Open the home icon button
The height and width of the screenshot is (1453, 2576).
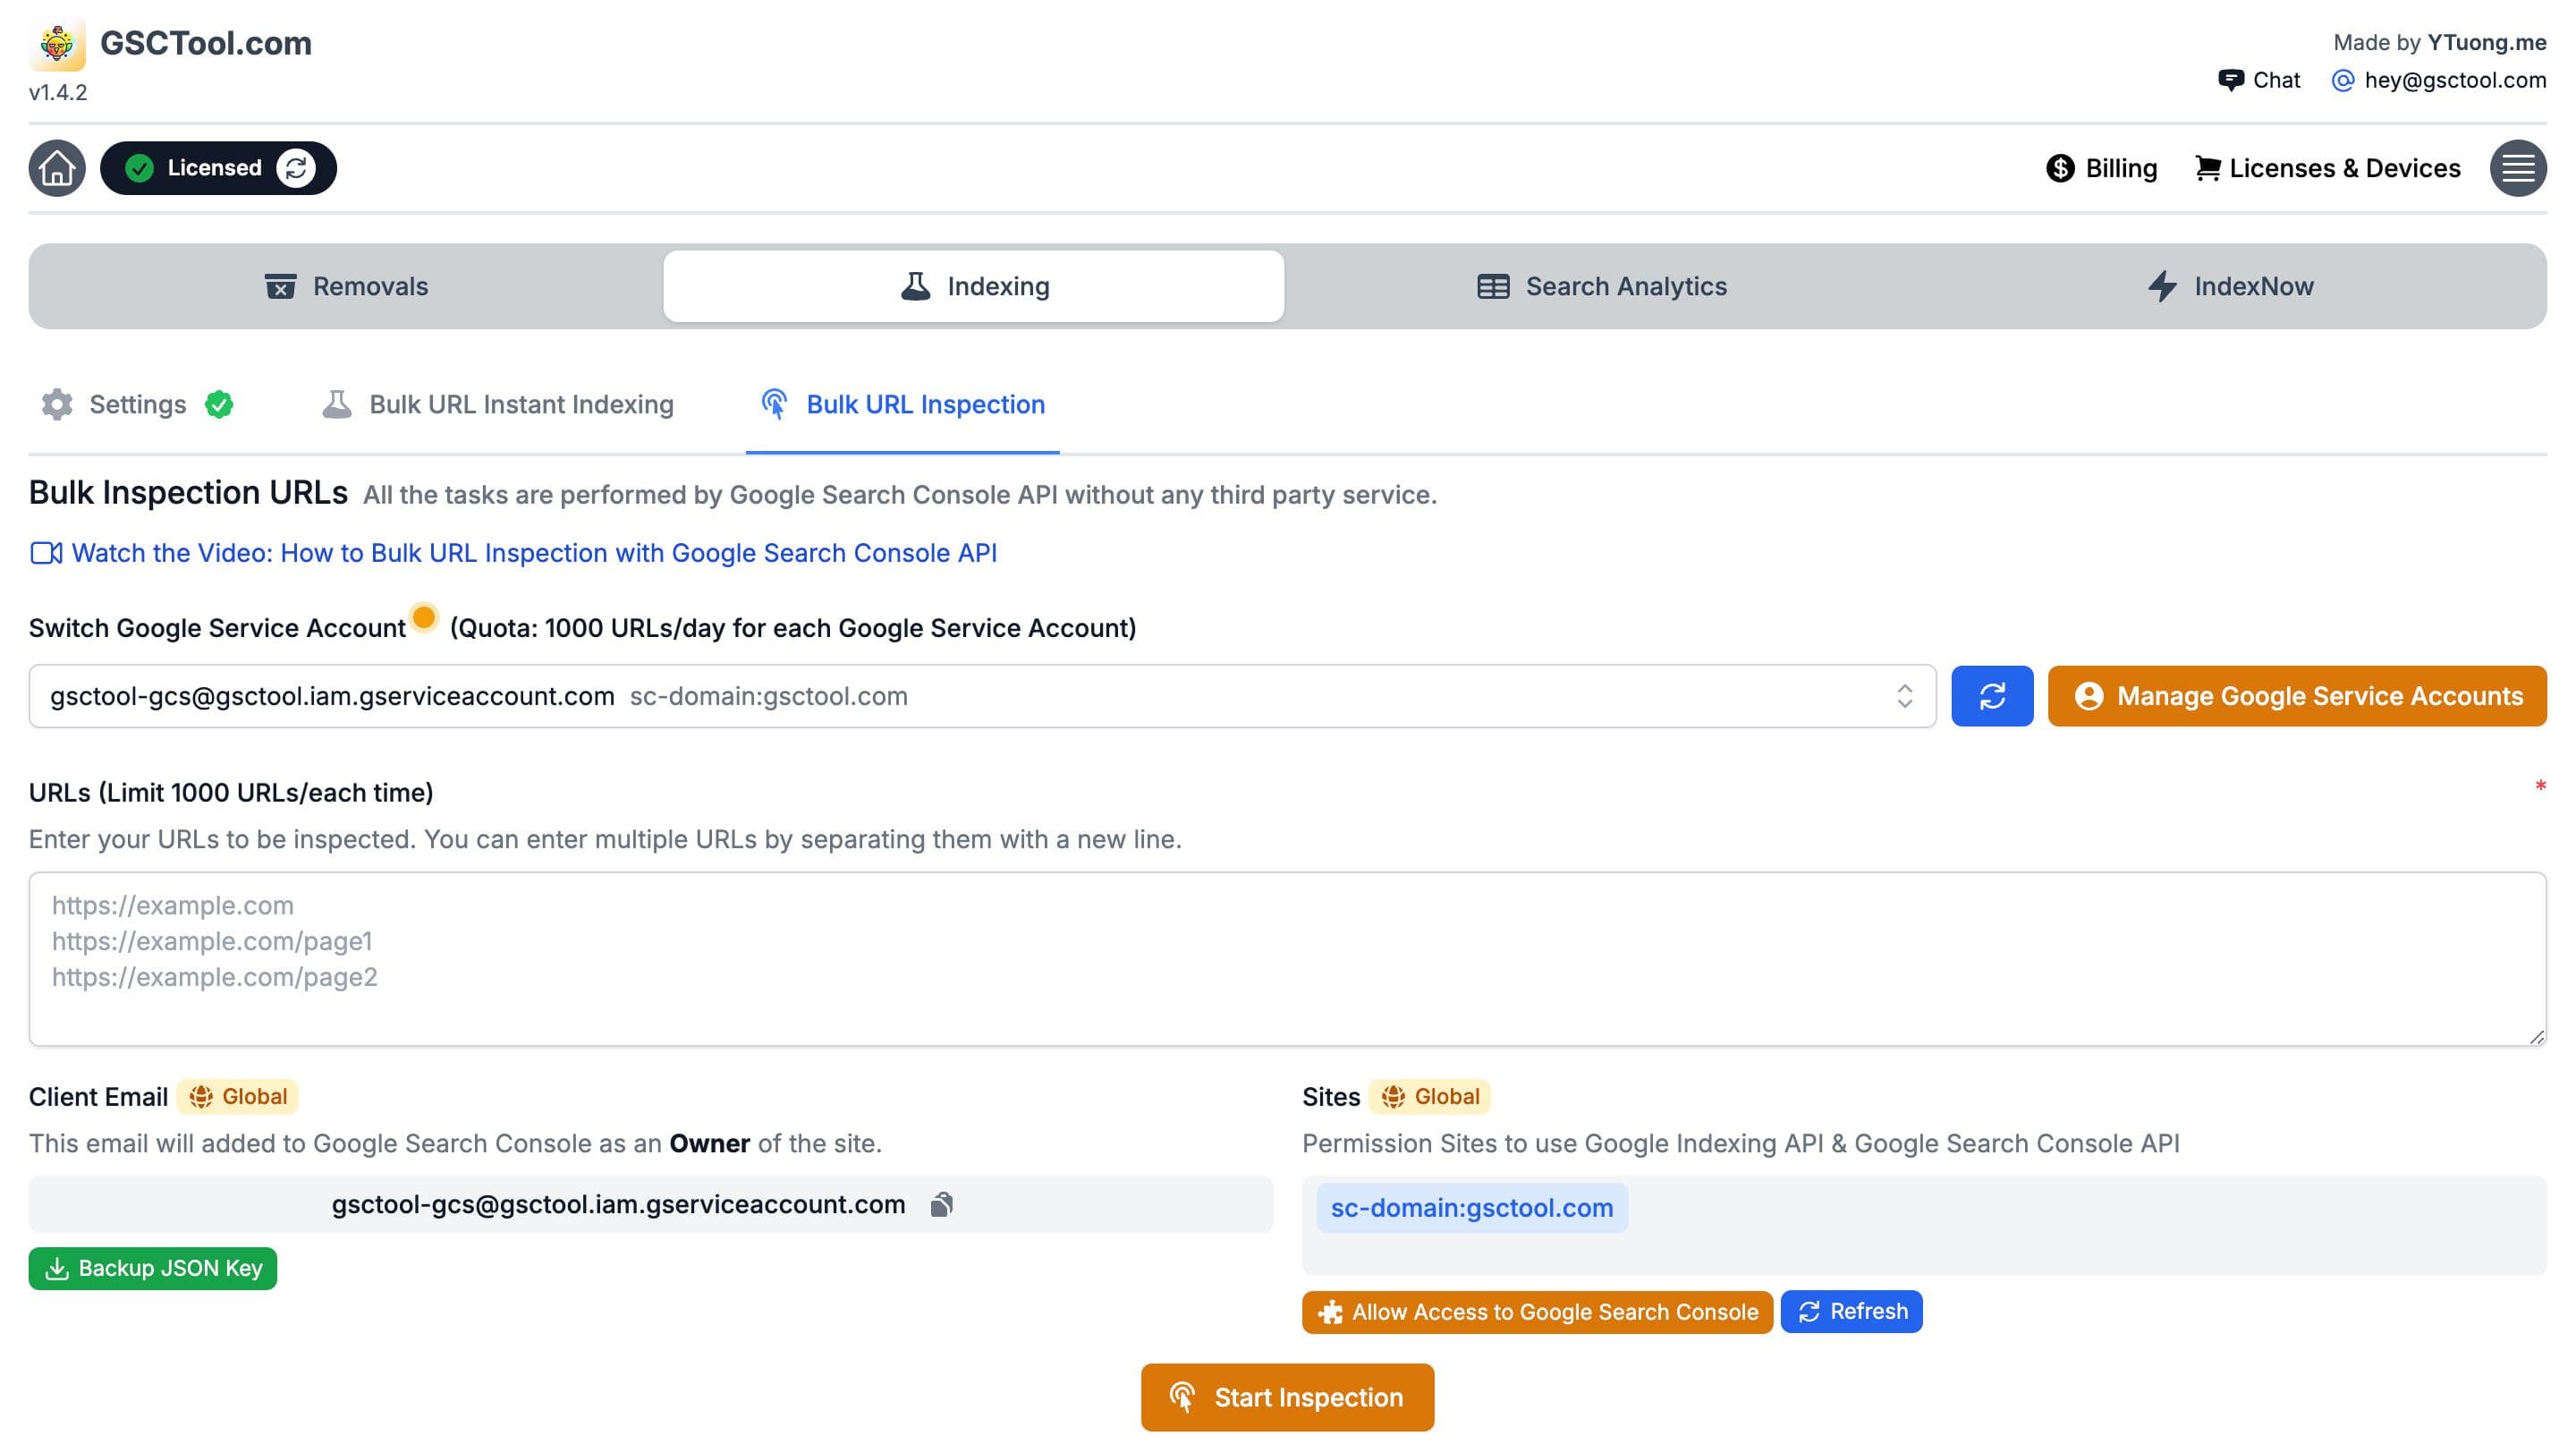pyautogui.click(x=57, y=168)
